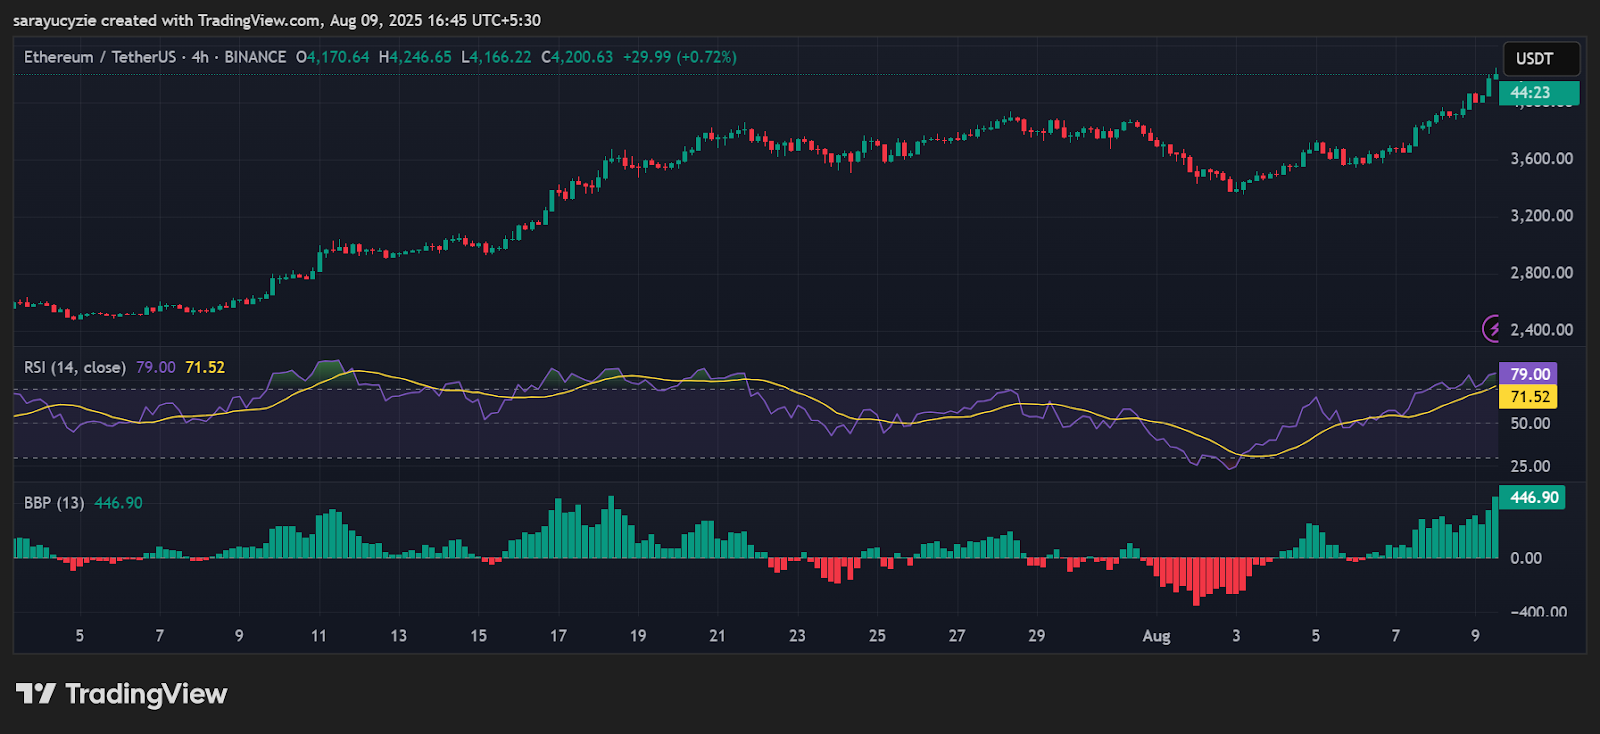Click the 17 date on time axis

coord(558,636)
